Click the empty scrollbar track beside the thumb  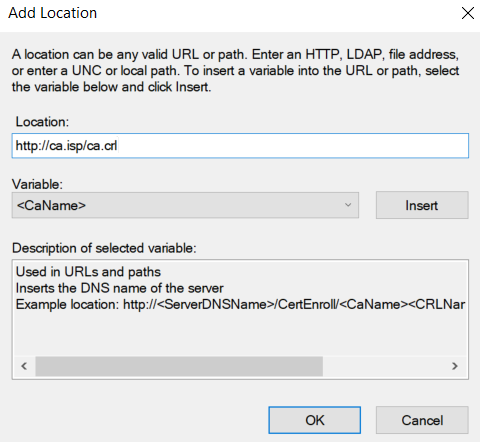click(383, 366)
